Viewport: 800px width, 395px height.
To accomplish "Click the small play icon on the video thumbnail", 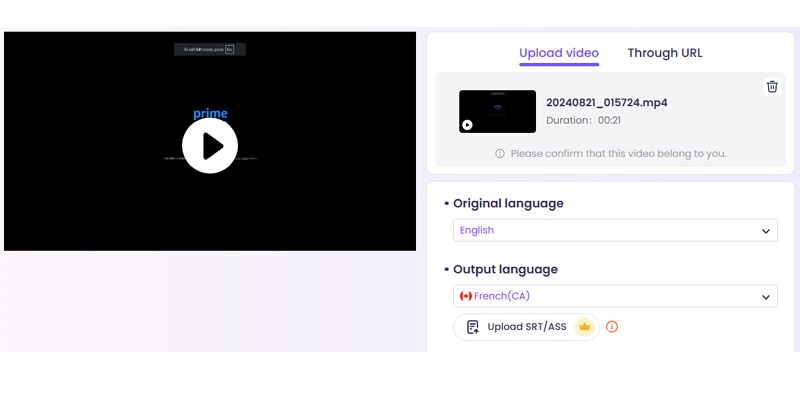I will pyautogui.click(x=467, y=125).
